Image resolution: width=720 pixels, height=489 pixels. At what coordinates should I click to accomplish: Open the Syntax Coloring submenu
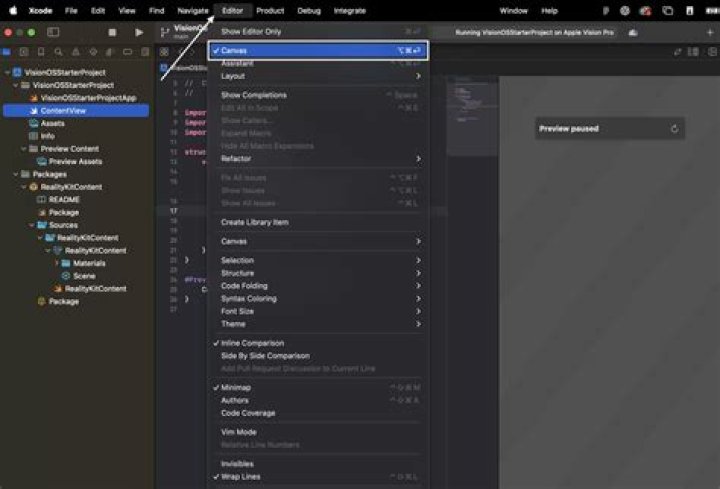(318, 298)
